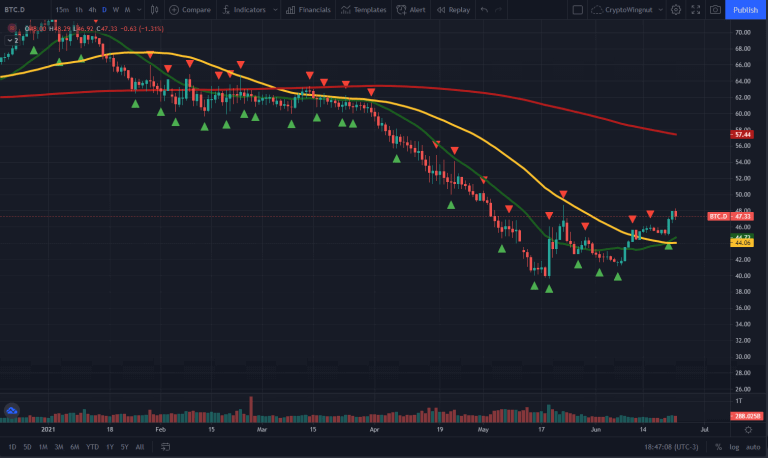The width and height of the screenshot is (768, 458).
Task: Set date range to 1Y
Action: tap(110, 447)
